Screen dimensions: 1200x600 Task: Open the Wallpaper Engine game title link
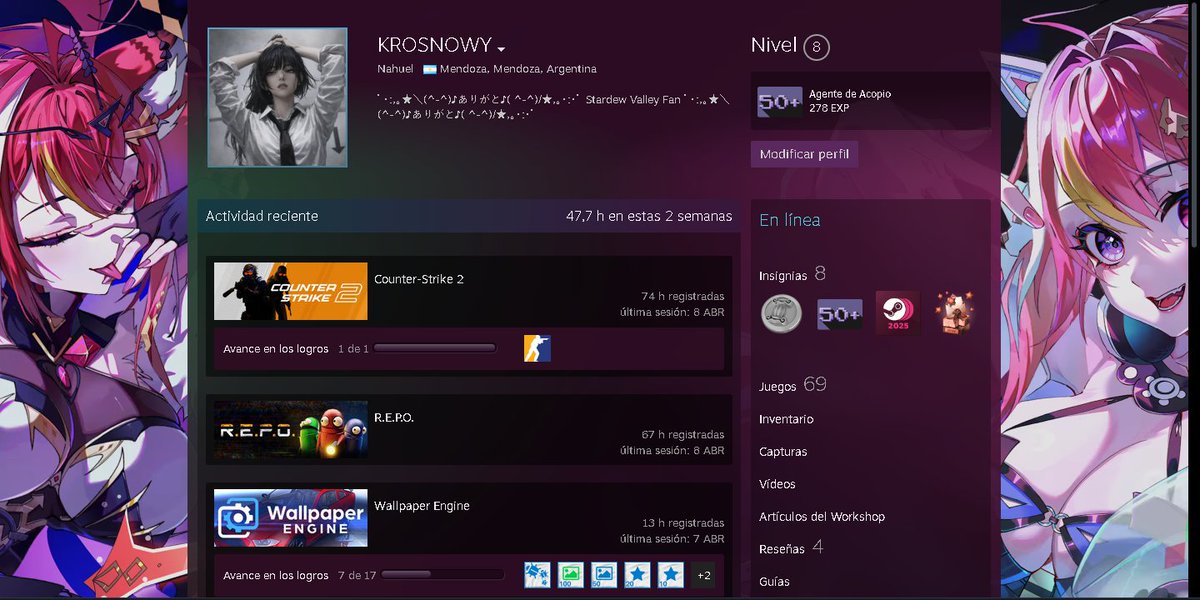point(422,506)
